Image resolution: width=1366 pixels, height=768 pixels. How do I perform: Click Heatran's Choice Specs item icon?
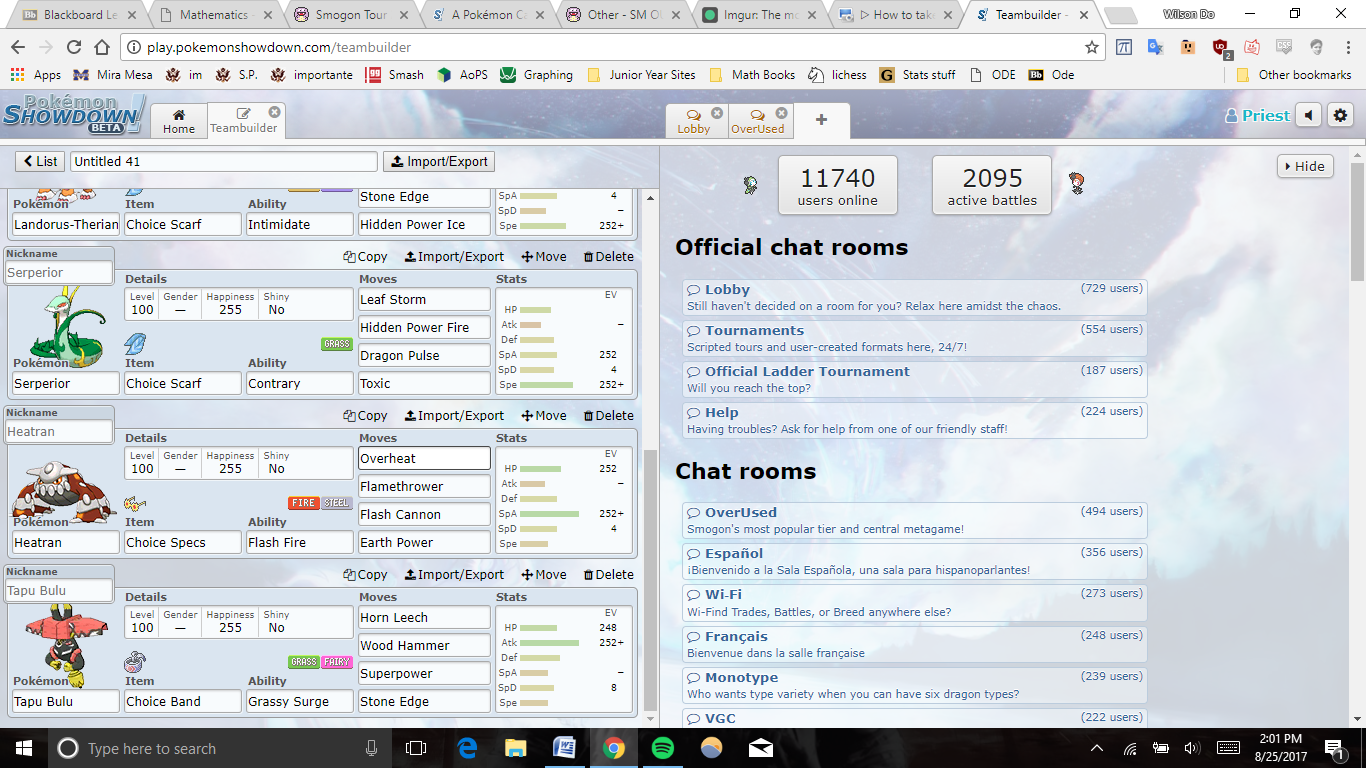click(135, 503)
